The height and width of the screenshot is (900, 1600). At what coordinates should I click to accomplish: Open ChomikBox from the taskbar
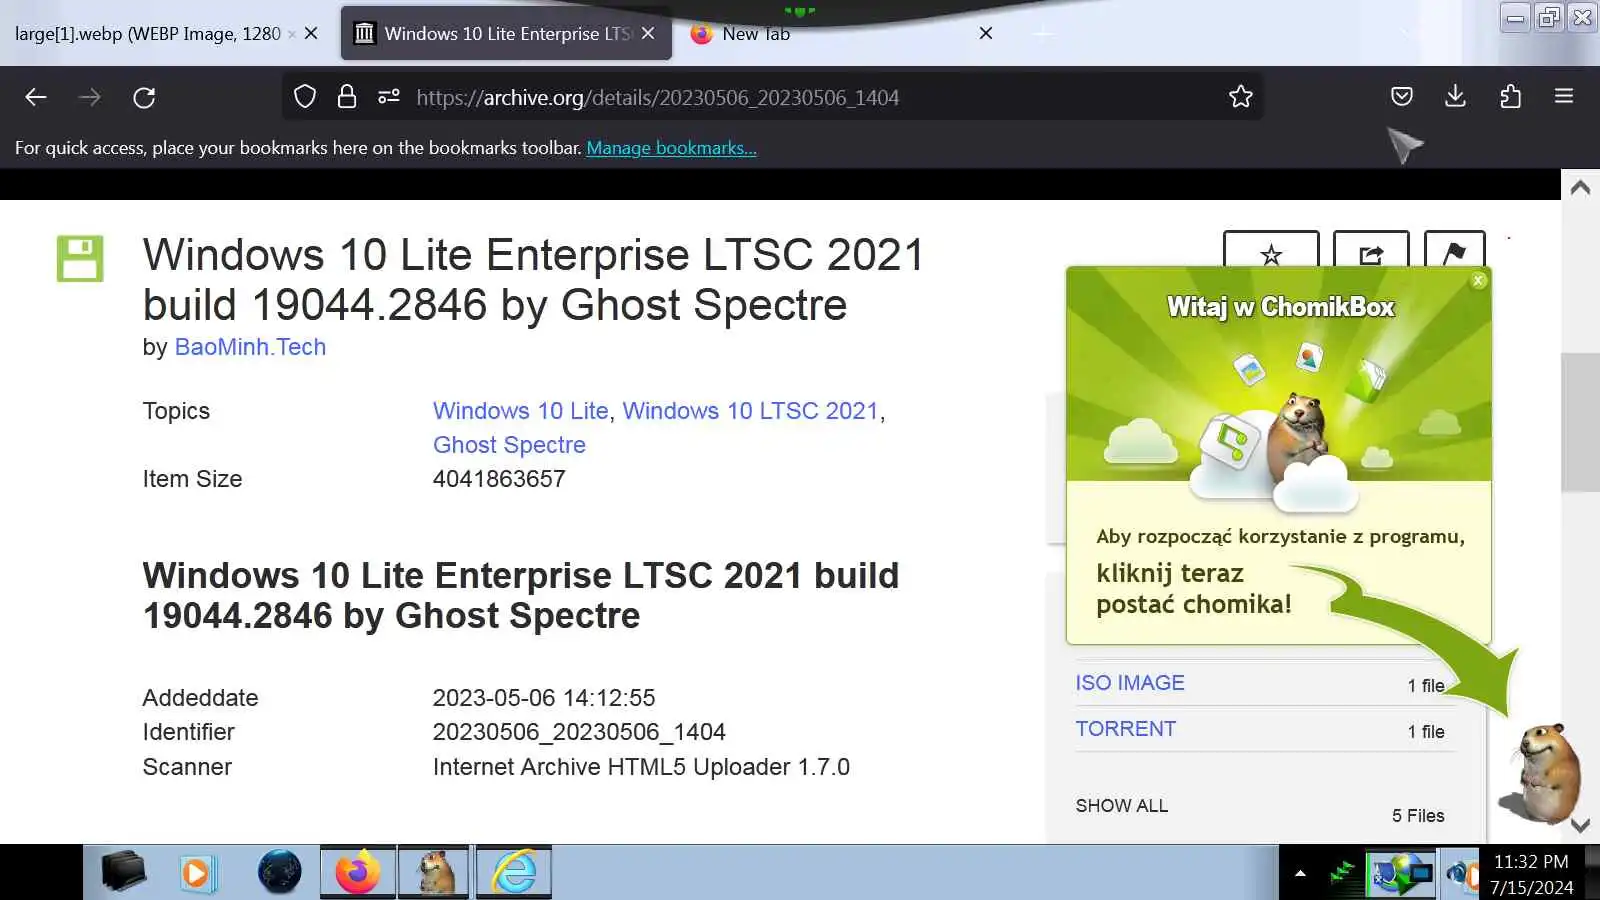pyautogui.click(x=434, y=872)
